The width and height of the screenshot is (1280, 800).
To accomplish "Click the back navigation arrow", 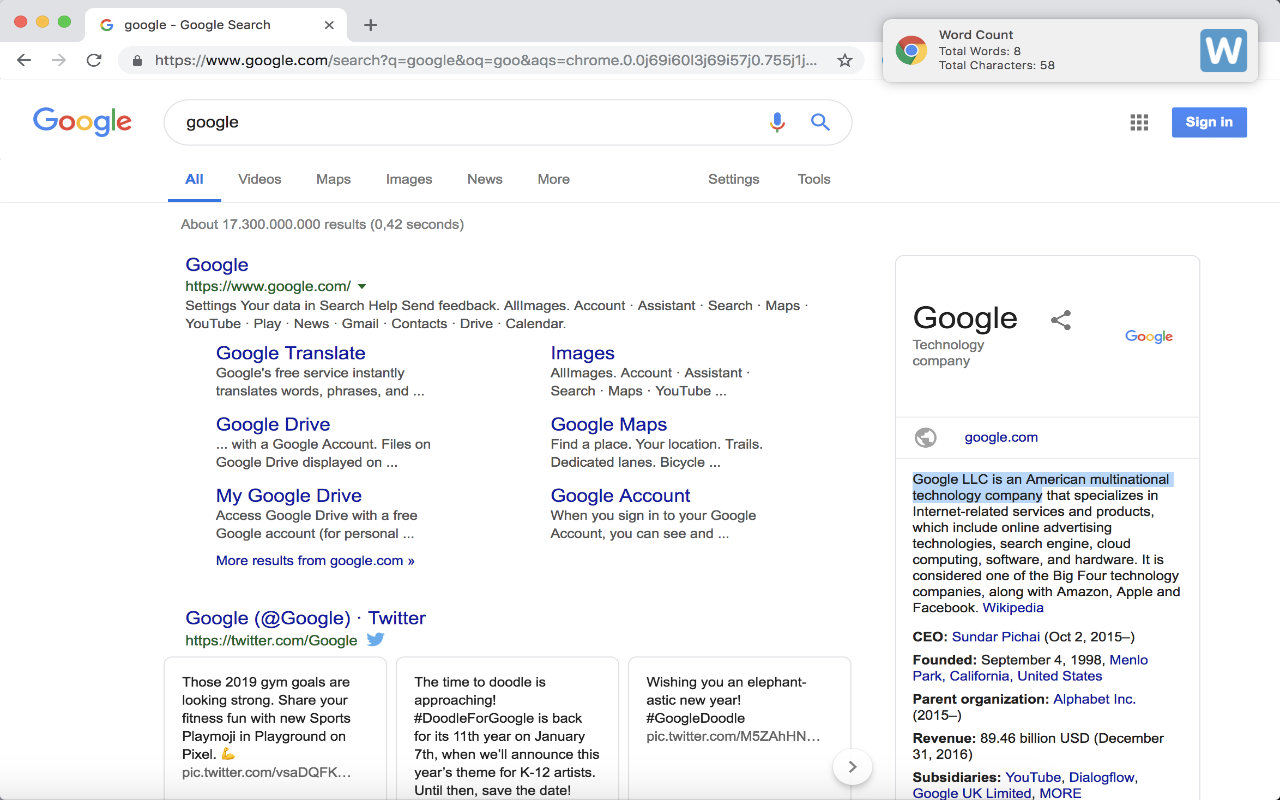I will [x=24, y=60].
